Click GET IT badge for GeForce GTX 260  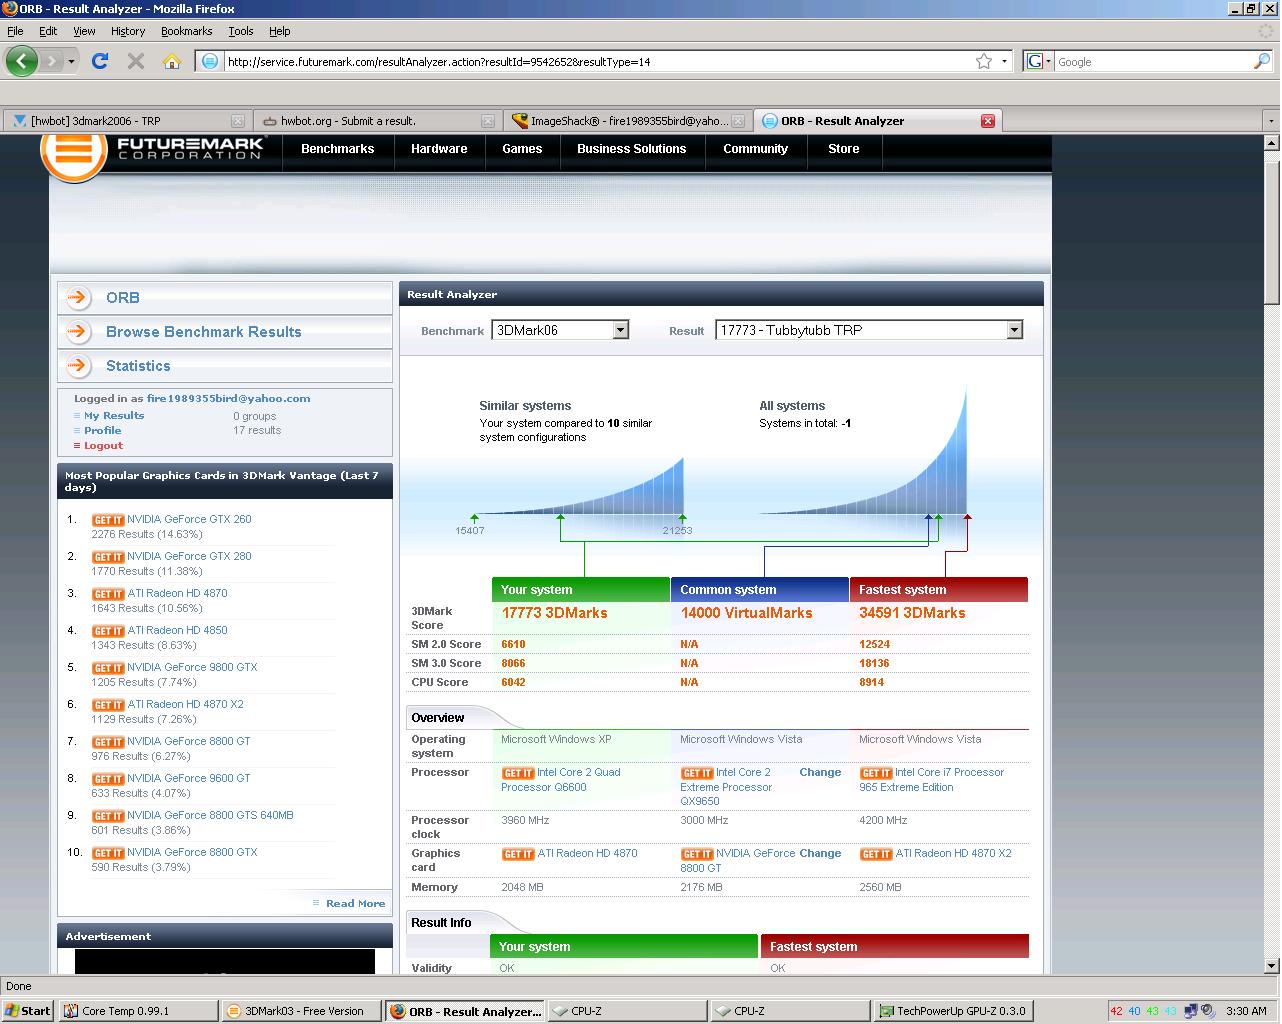[108, 520]
